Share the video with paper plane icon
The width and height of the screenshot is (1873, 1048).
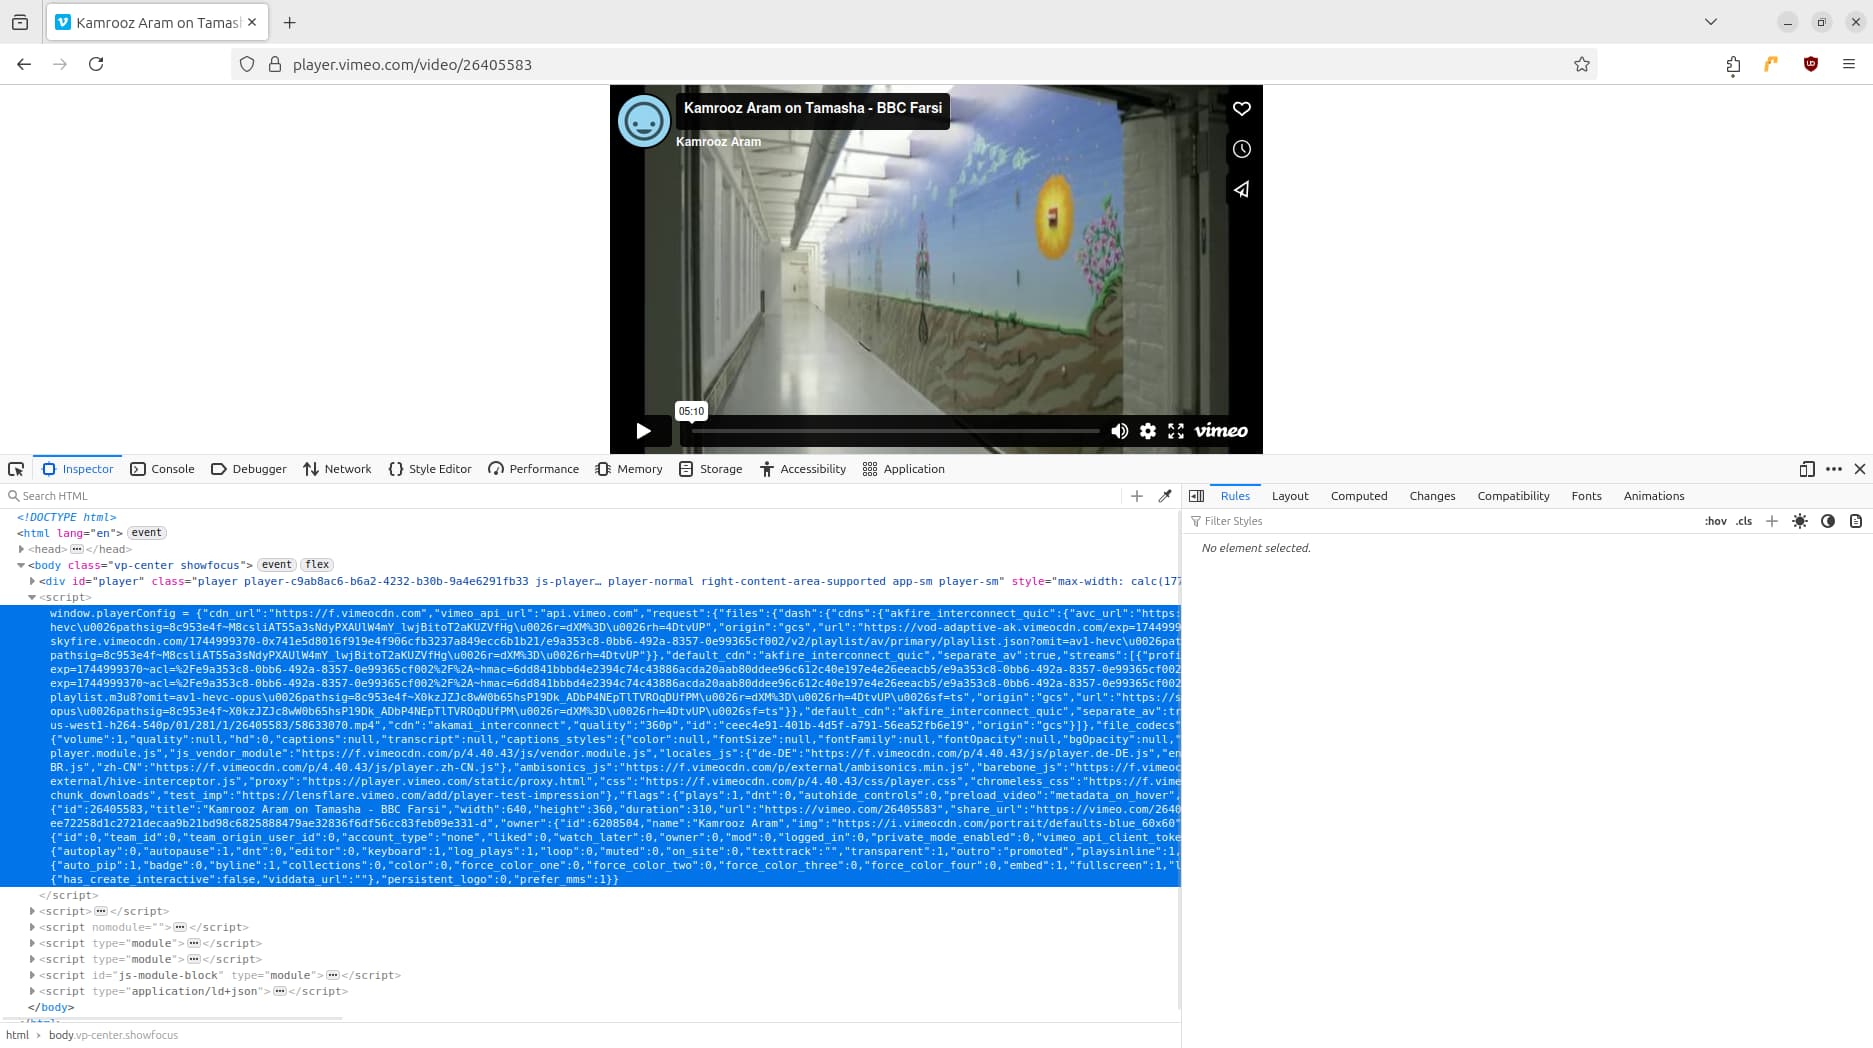click(1241, 189)
